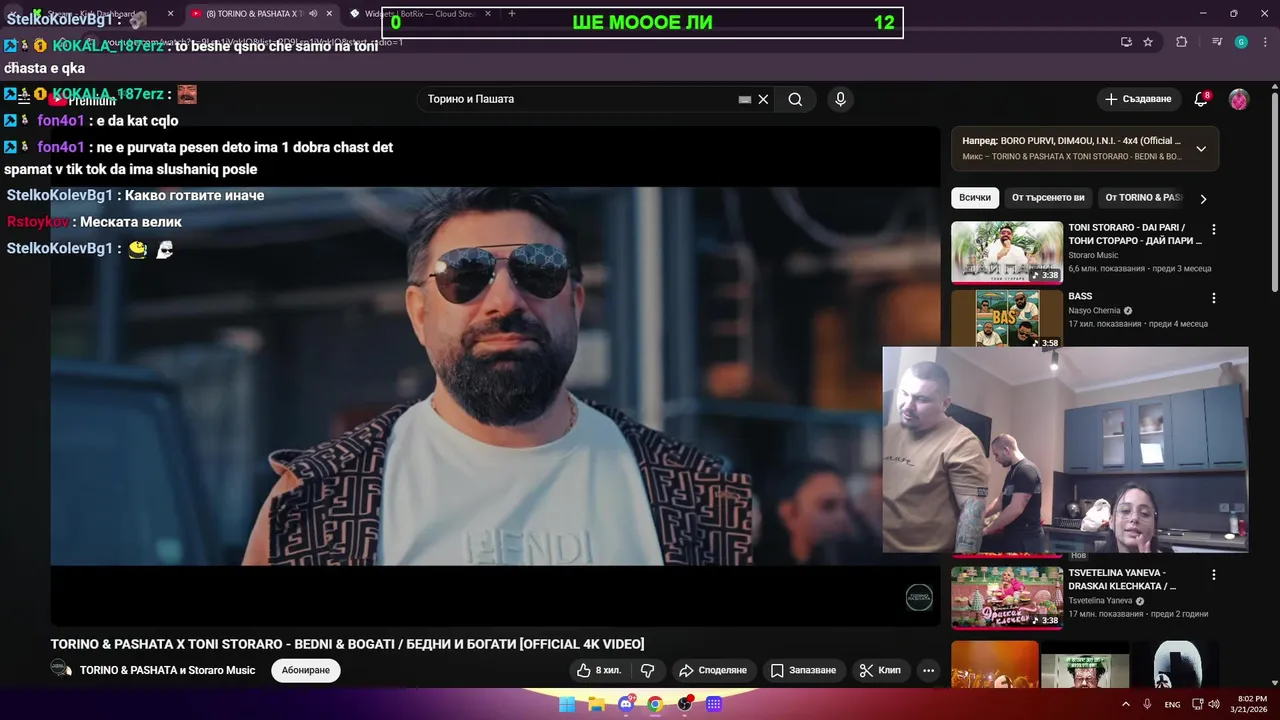Mute the TORINO & PASHATA tab audio icon
Screen dimensions: 1280x720
[313, 14]
